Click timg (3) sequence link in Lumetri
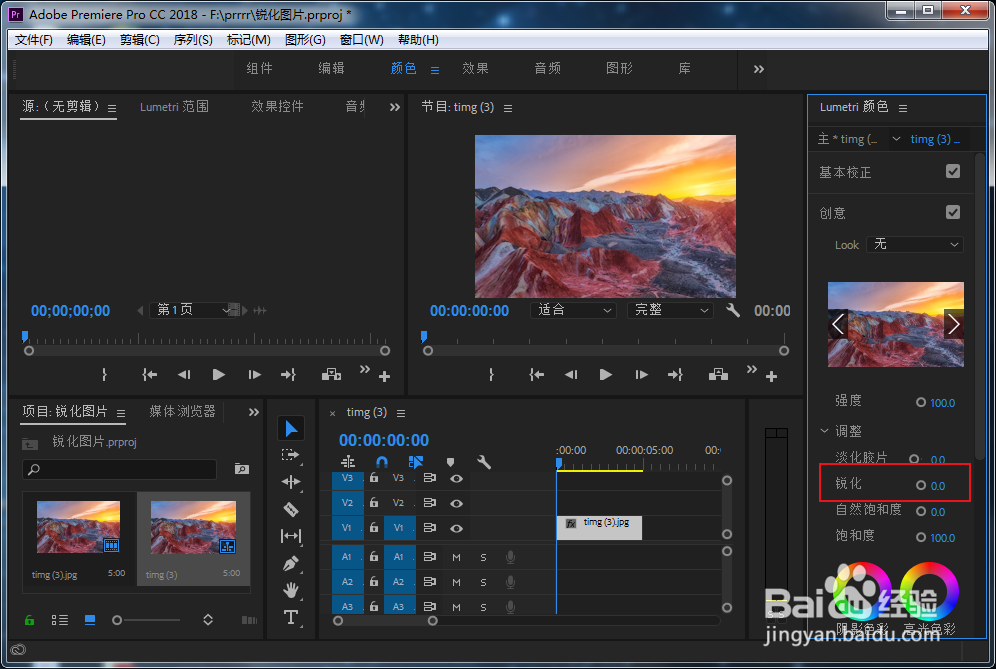This screenshot has height=669, width=996. coord(935,139)
